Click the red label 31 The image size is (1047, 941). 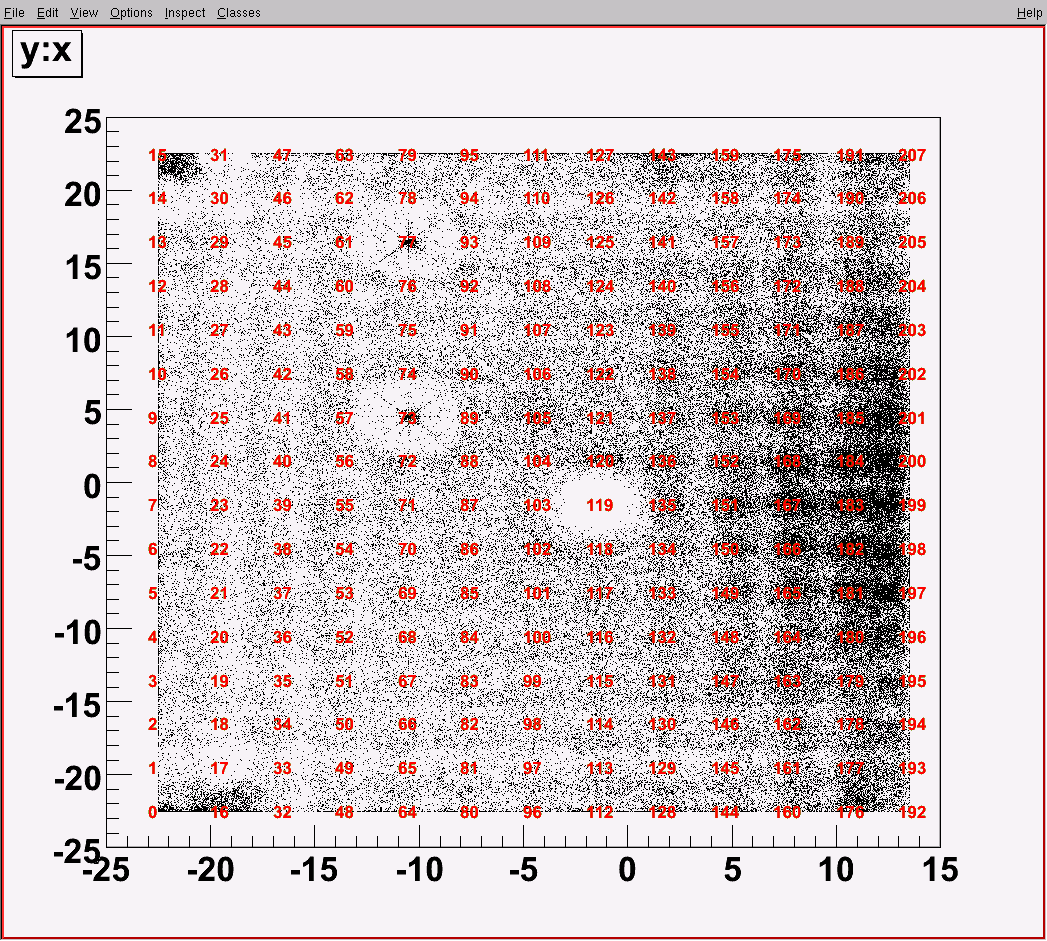tap(219, 156)
